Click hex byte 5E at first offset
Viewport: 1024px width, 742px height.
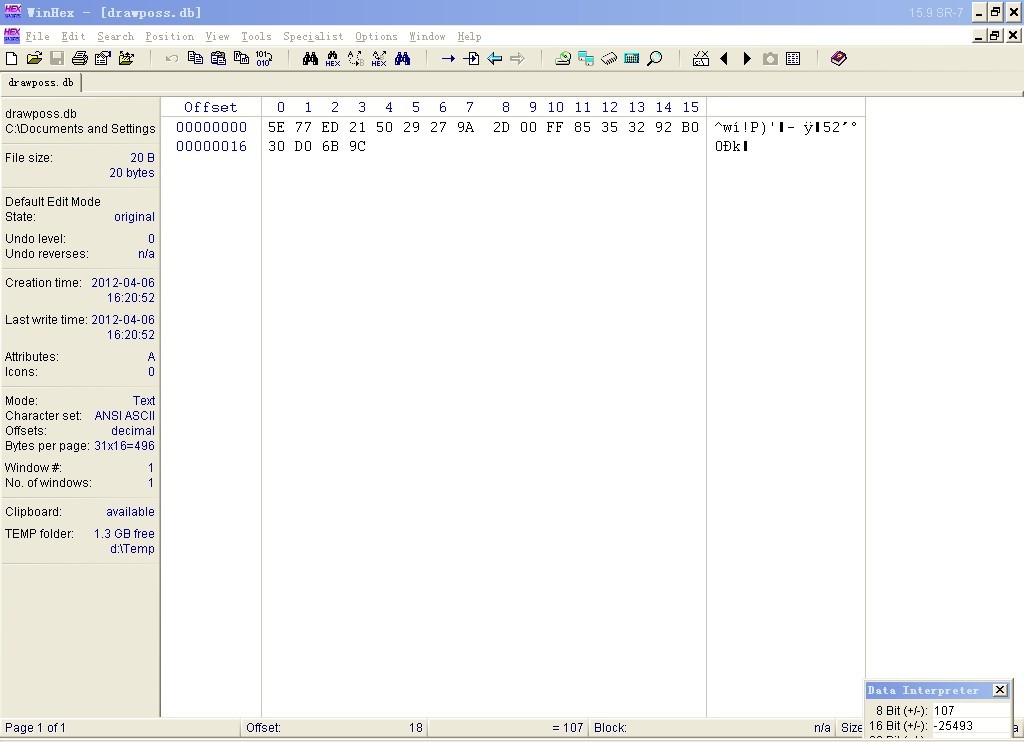pyautogui.click(x=276, y=127)
